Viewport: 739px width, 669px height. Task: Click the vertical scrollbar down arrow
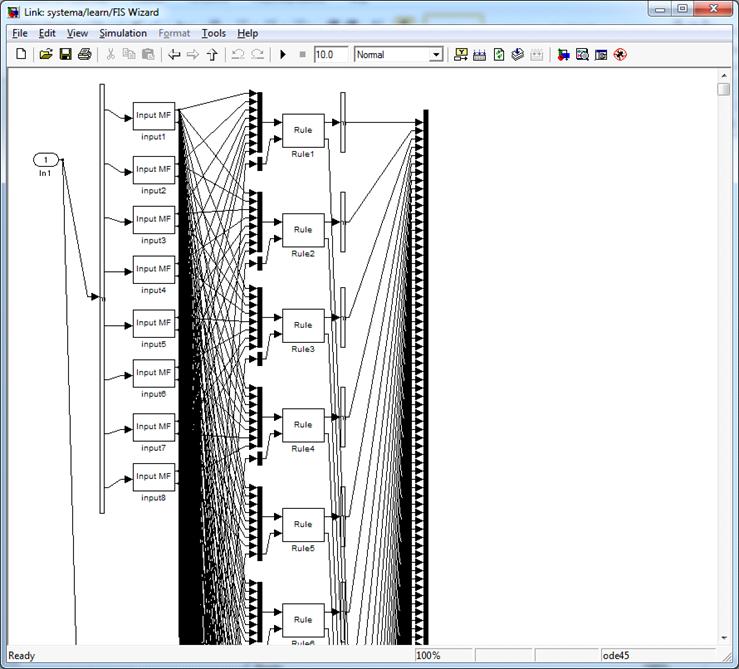[x=724, y=637]
